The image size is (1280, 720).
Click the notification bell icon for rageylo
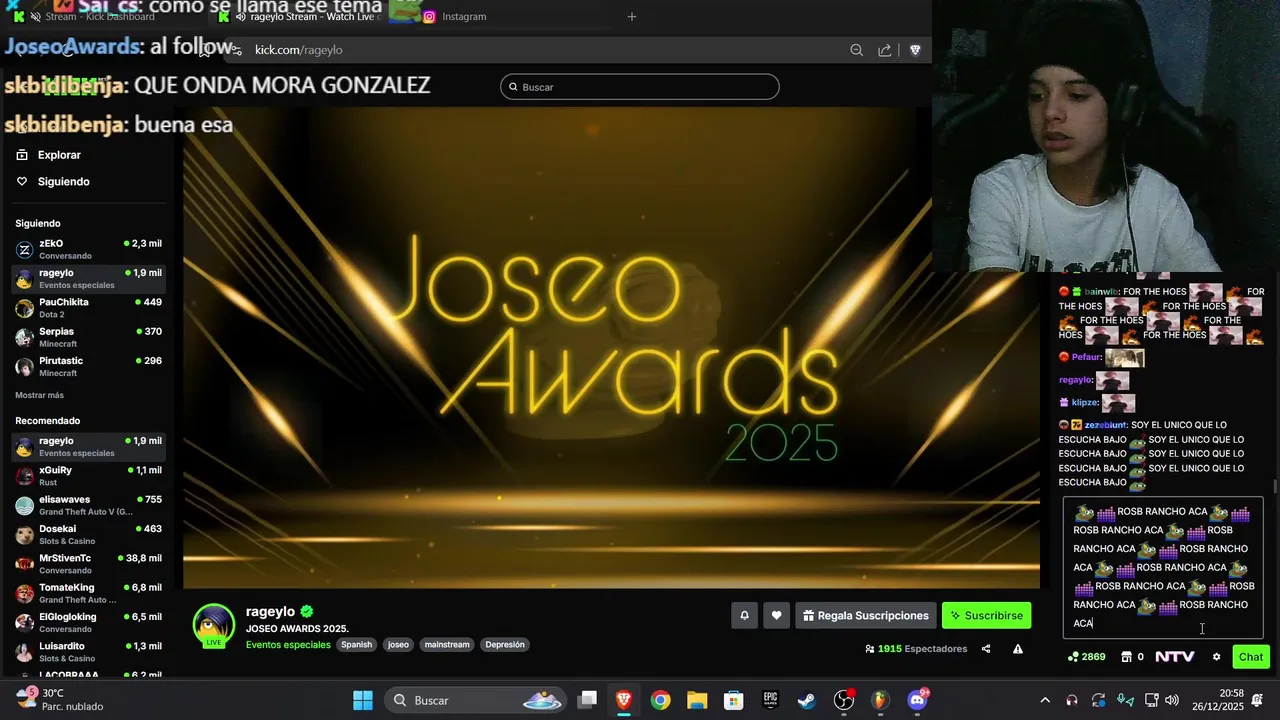point(744,616)
